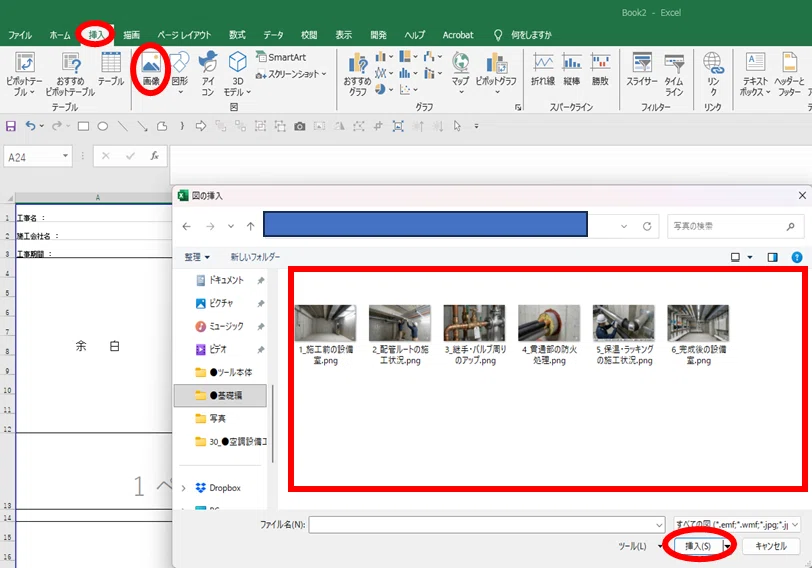Open help in the file dialog
Viewport: 812px width, 568px height.
coord(797,257)
